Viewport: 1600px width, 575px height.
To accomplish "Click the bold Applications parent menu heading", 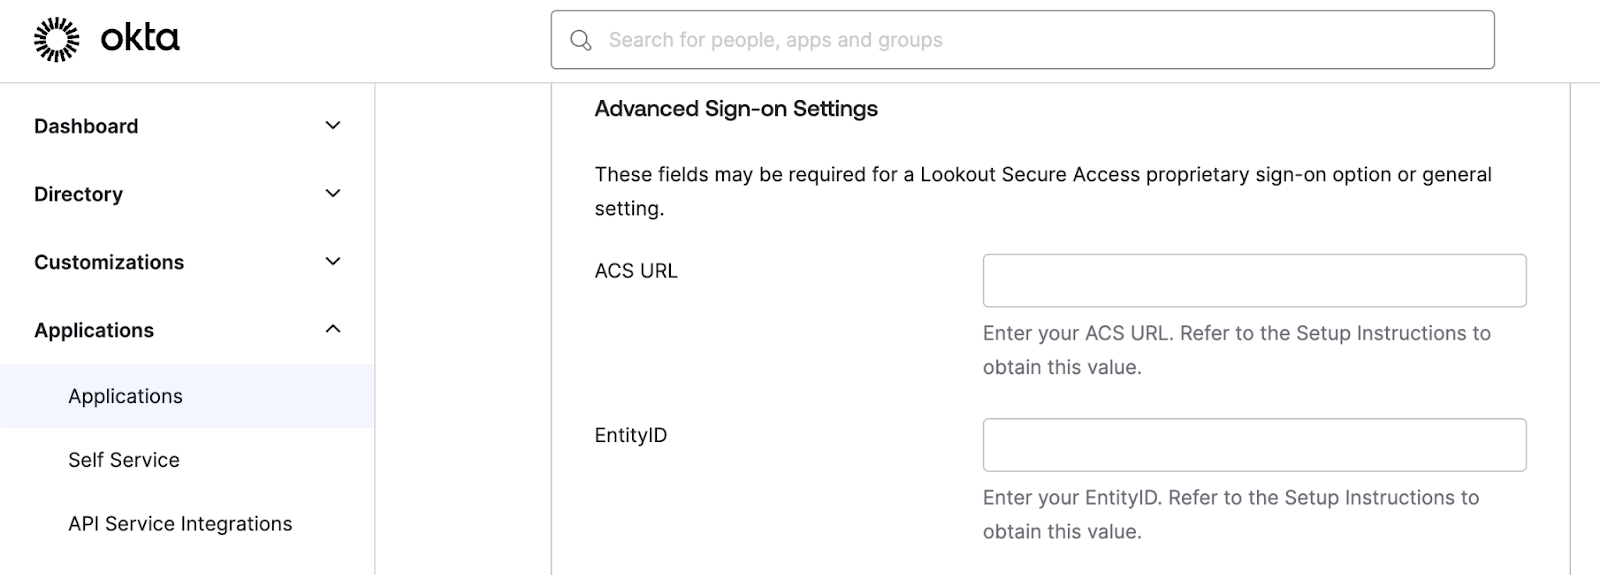I will coord(94,330).
